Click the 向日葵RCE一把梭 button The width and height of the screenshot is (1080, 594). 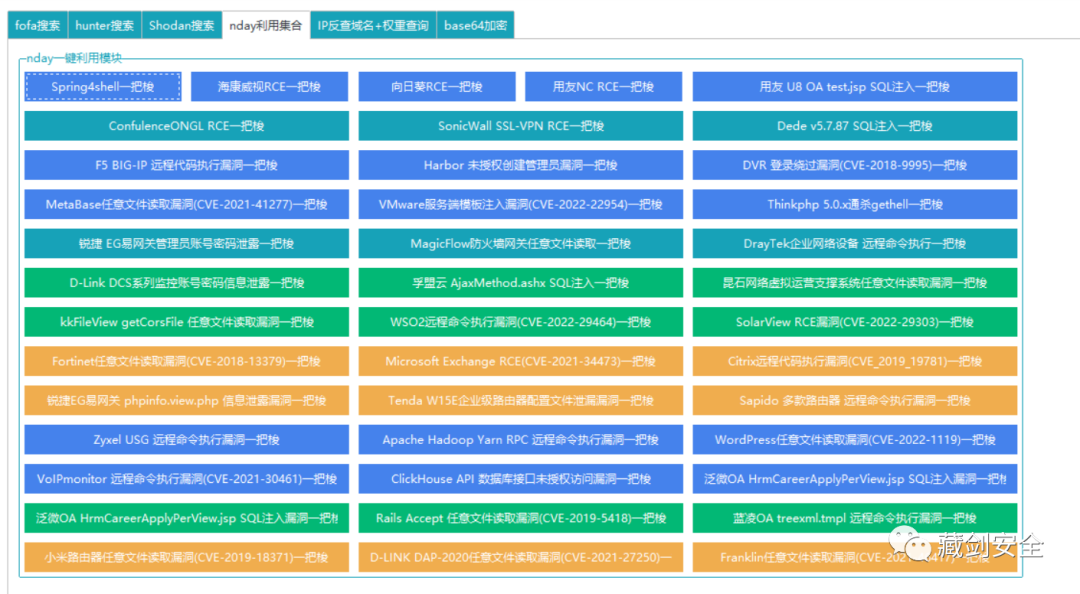click(437, 87)
